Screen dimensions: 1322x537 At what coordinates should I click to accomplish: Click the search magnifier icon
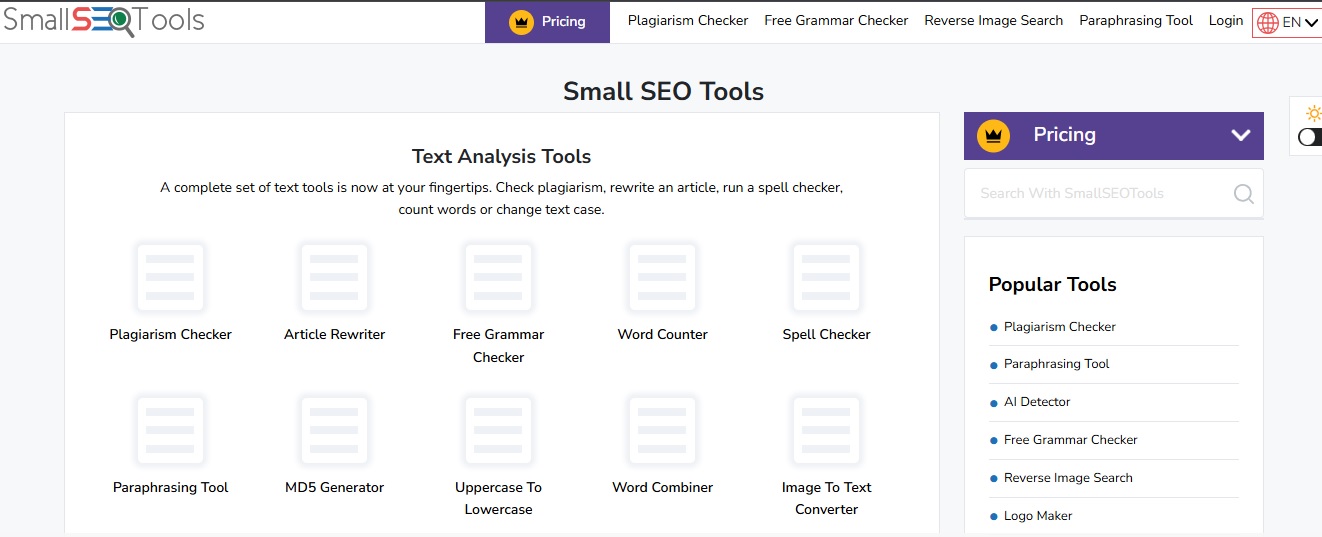pos(1243,193)
